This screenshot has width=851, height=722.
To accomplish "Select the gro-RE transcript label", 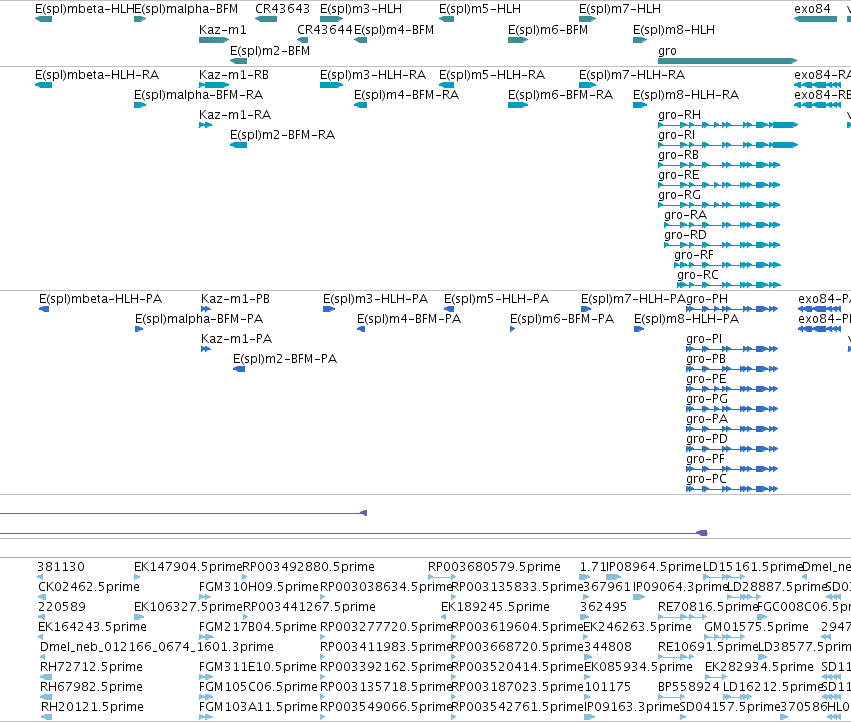I will point(678,175).
